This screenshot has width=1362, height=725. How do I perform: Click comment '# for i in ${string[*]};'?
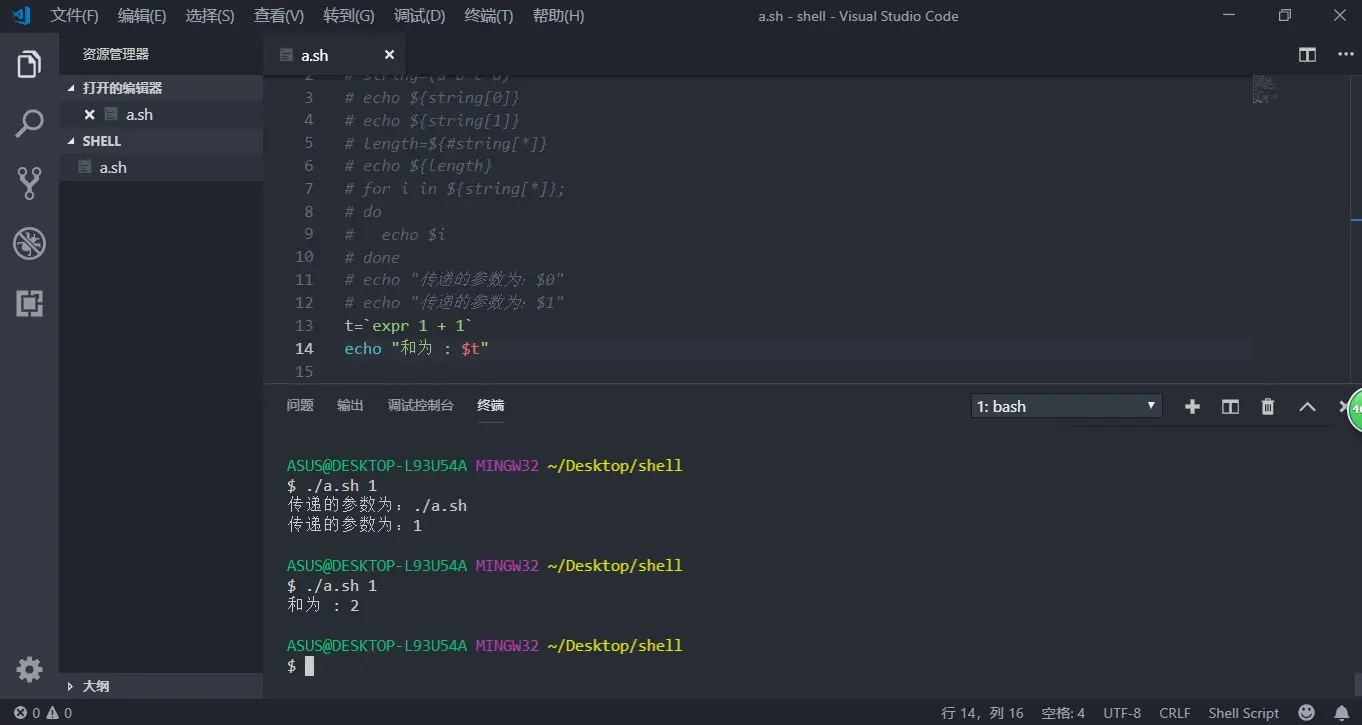click(455, 189)
